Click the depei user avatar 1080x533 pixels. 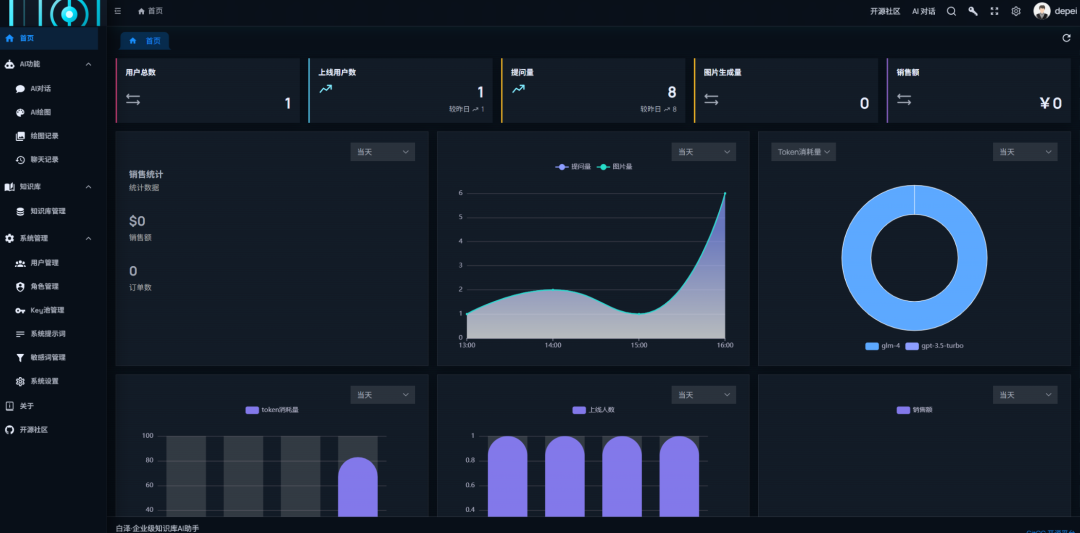[x=1041, y=11]
